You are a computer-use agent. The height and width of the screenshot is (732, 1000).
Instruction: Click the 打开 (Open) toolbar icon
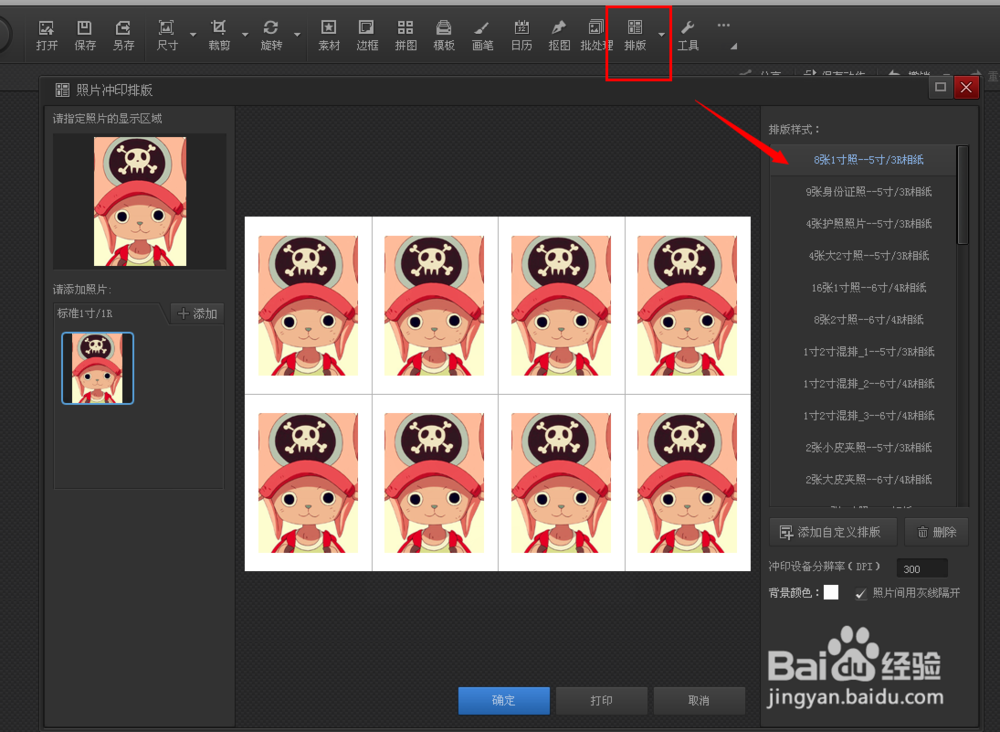[47, 35]
